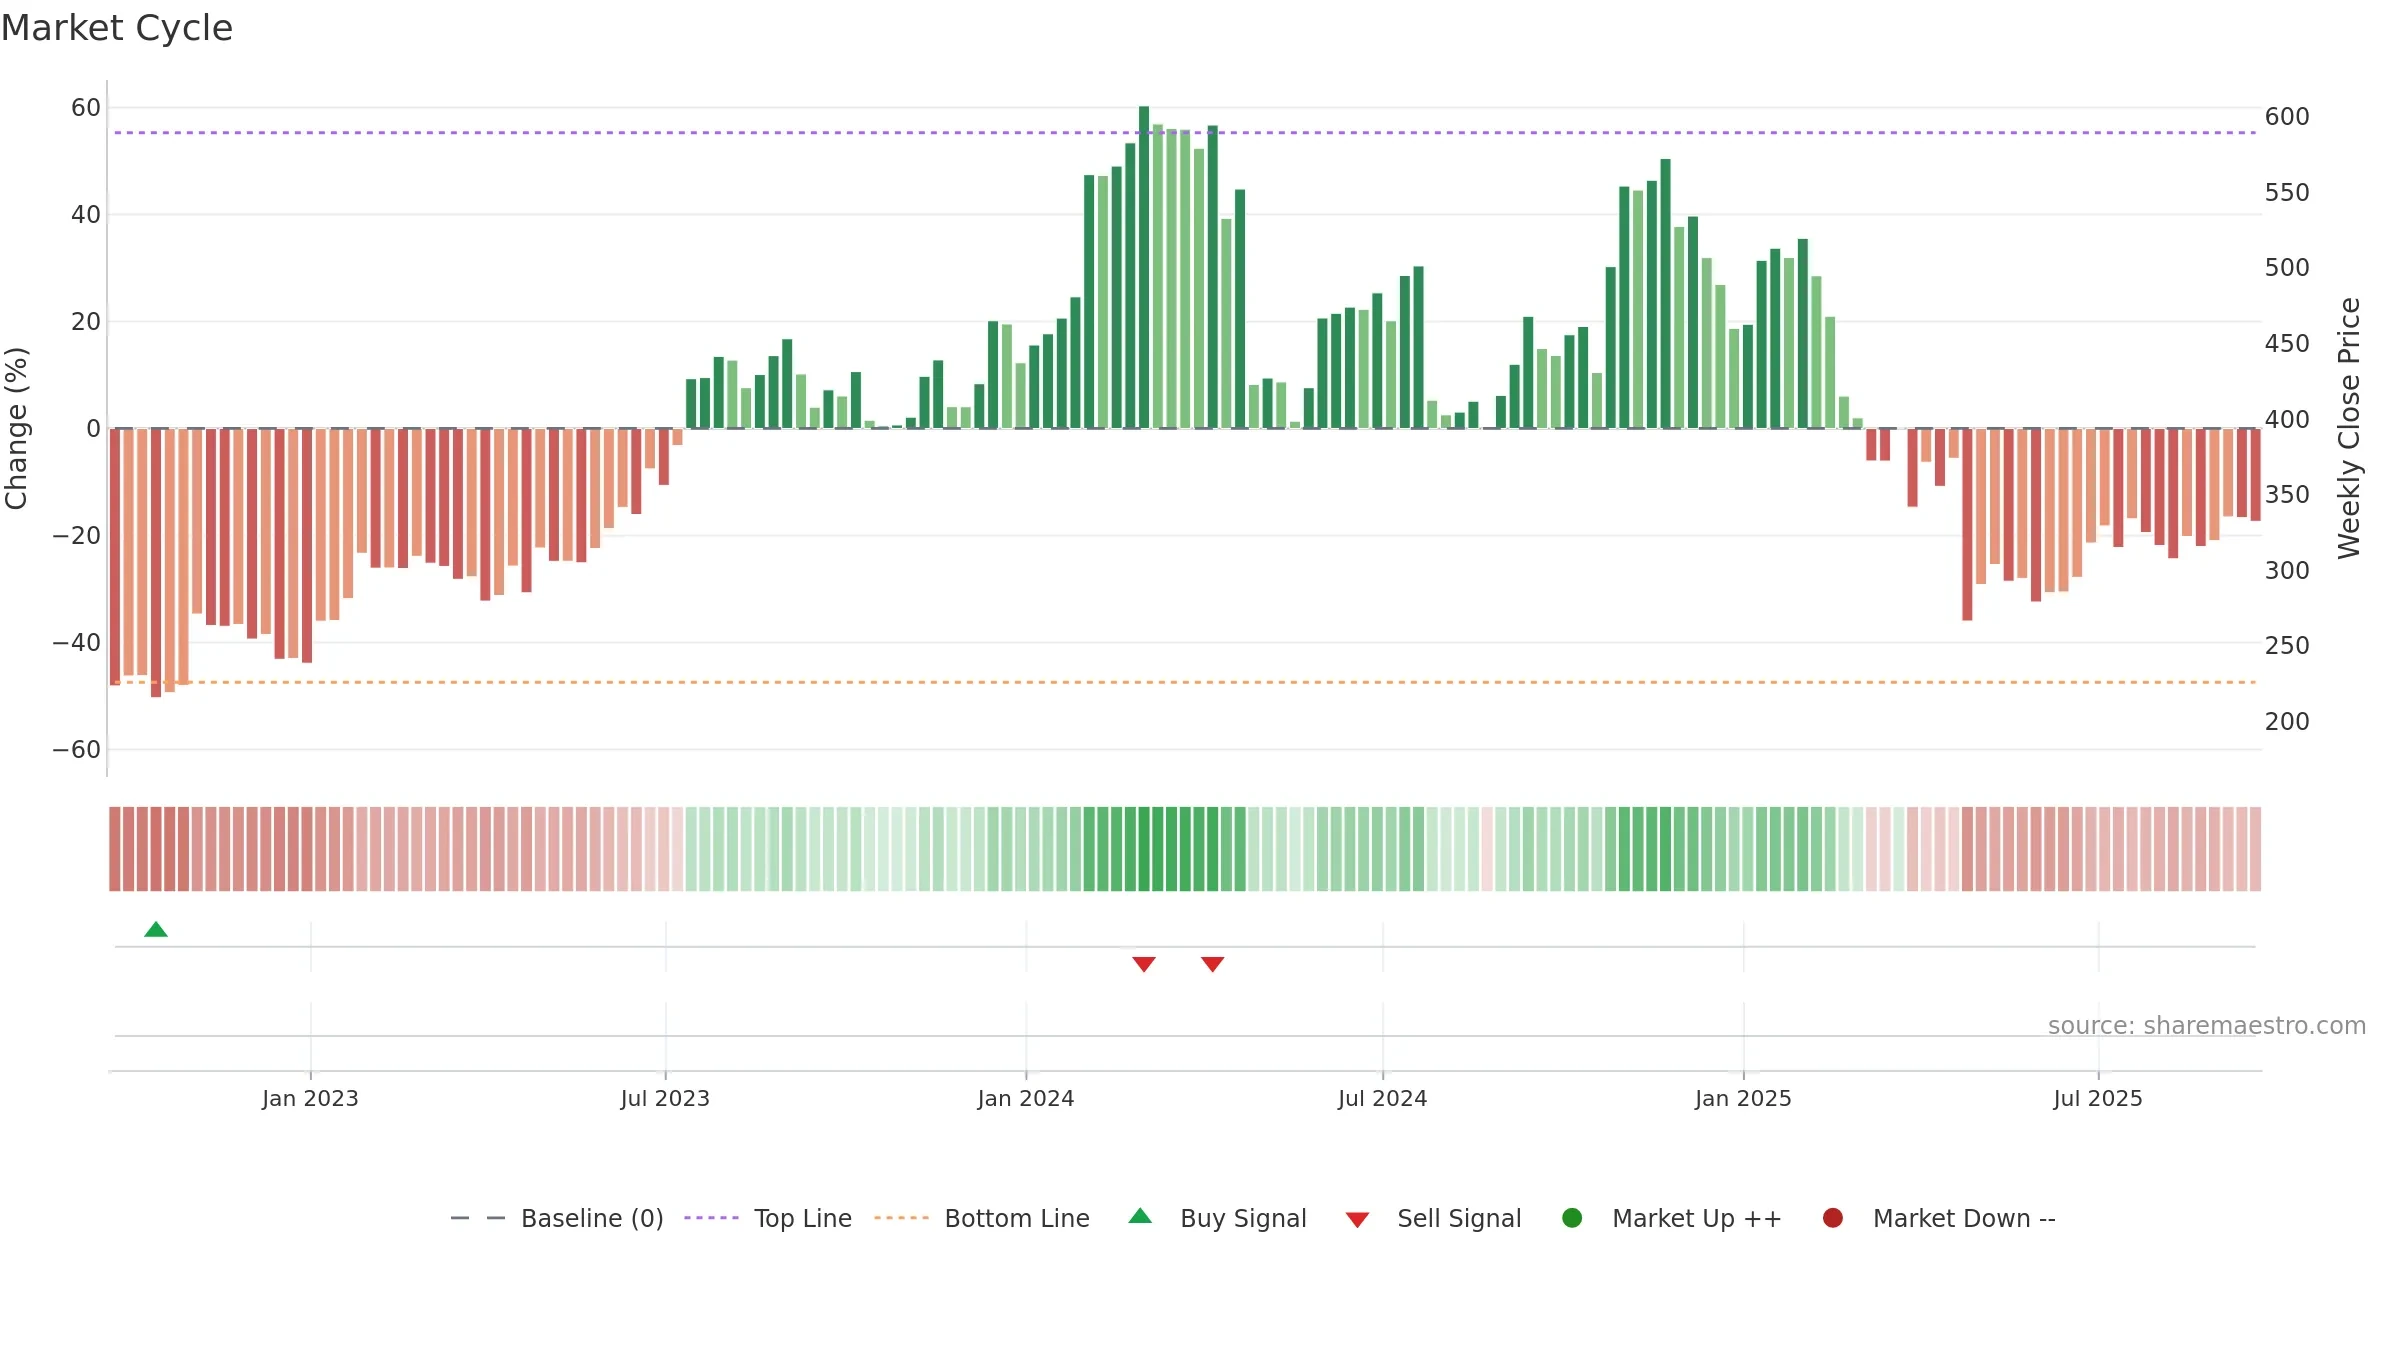The width and height of the screenshot is (2400, 1350).
Task: Click the Jul 2023 axis label
Action: (665, 1099)
